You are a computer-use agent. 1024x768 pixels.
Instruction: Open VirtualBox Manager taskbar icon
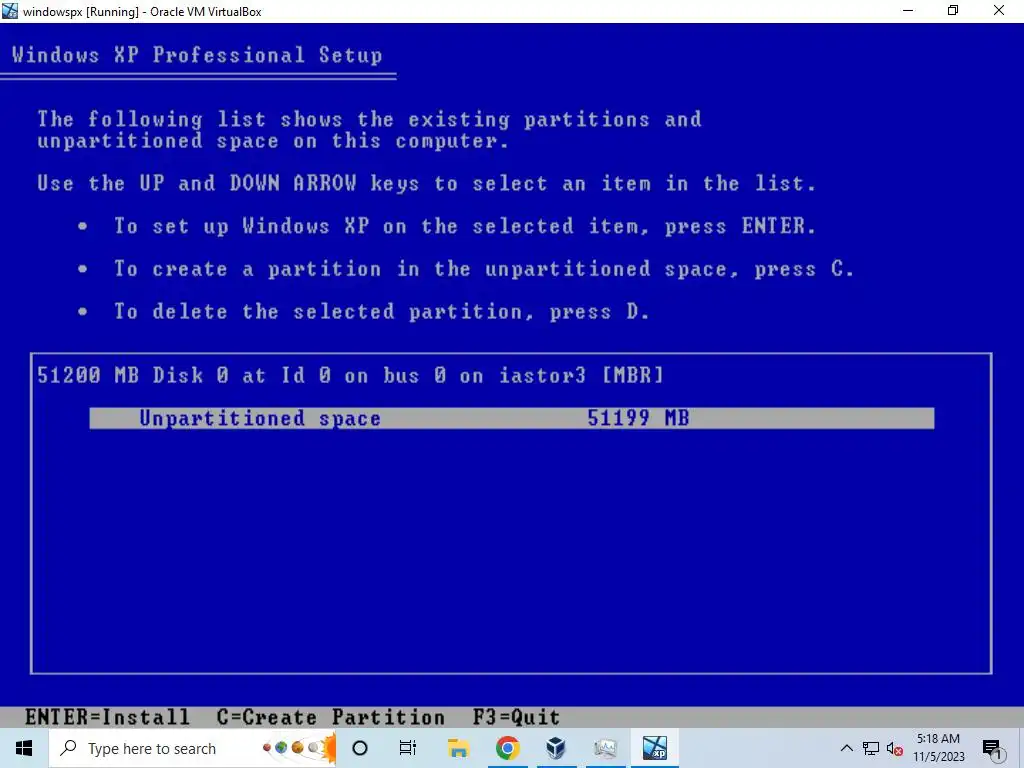pyautogui.click(x=556, y=748)
